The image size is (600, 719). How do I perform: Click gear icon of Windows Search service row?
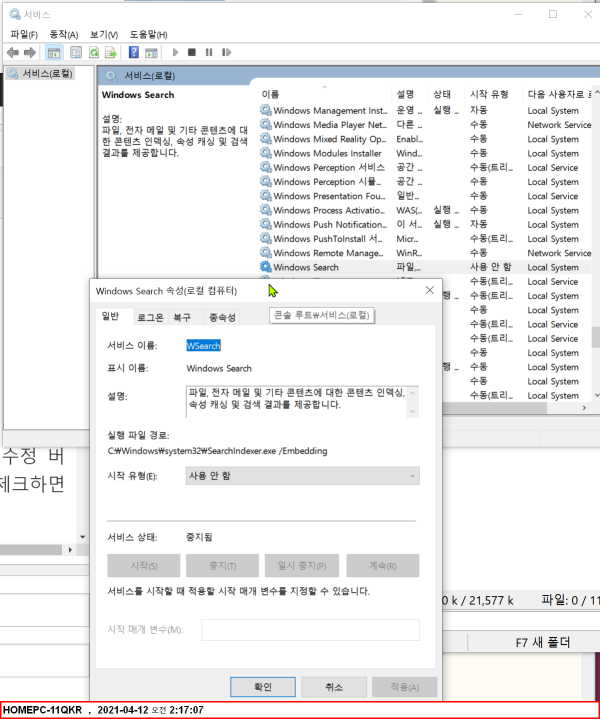coord(266,266)
